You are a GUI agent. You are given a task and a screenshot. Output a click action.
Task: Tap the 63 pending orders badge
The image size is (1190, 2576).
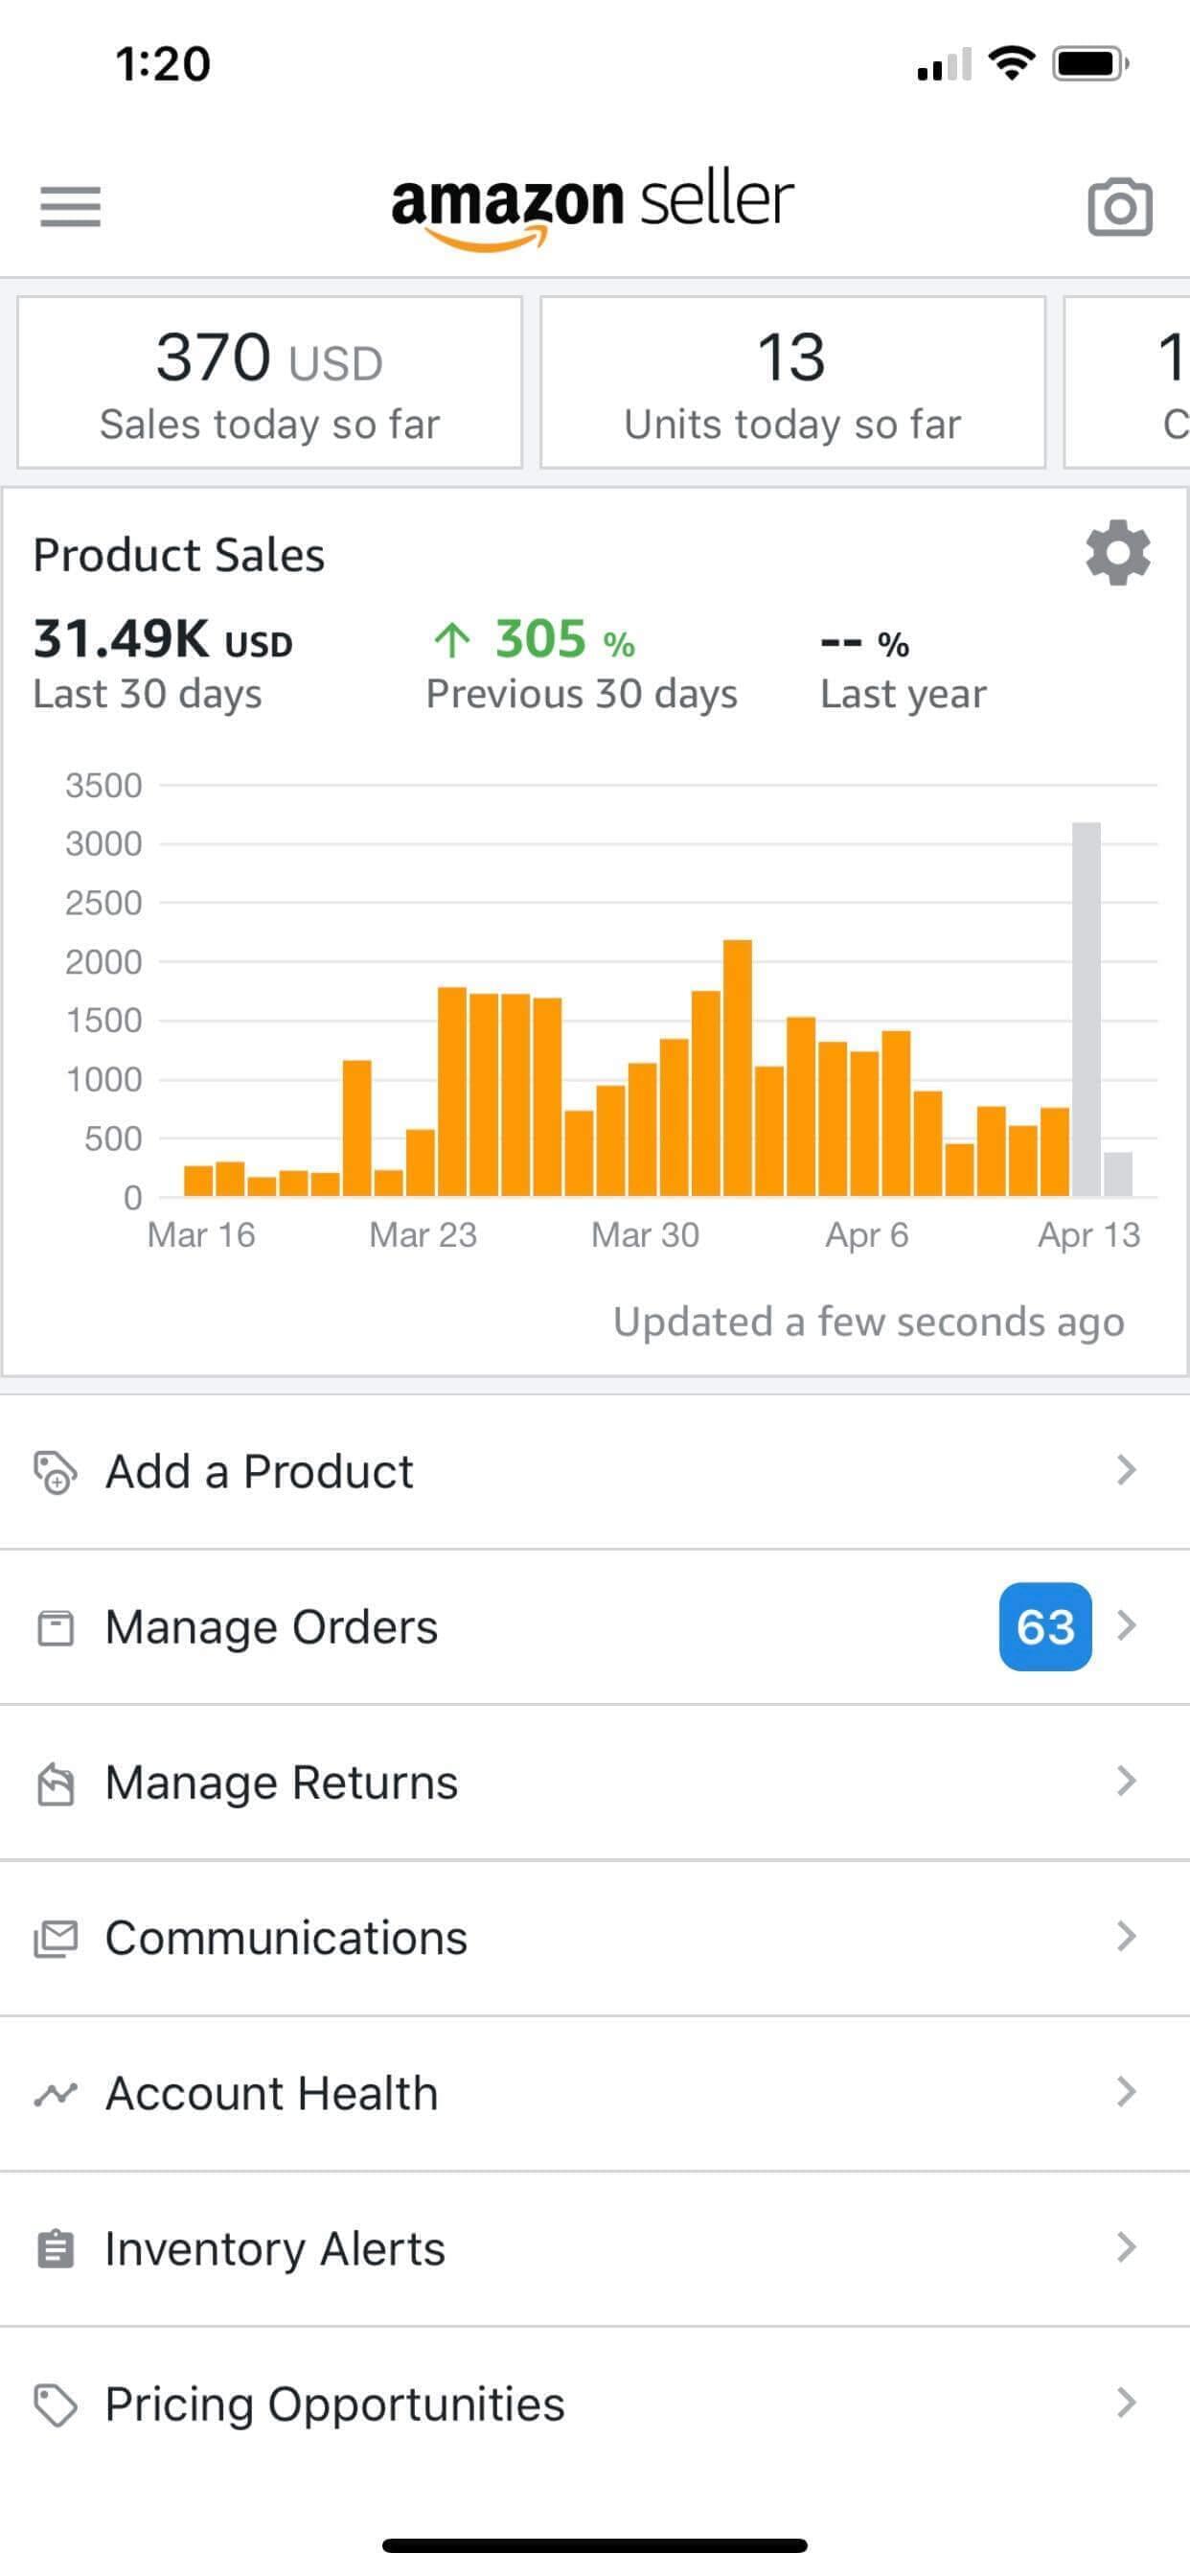click(1045, 1627)
